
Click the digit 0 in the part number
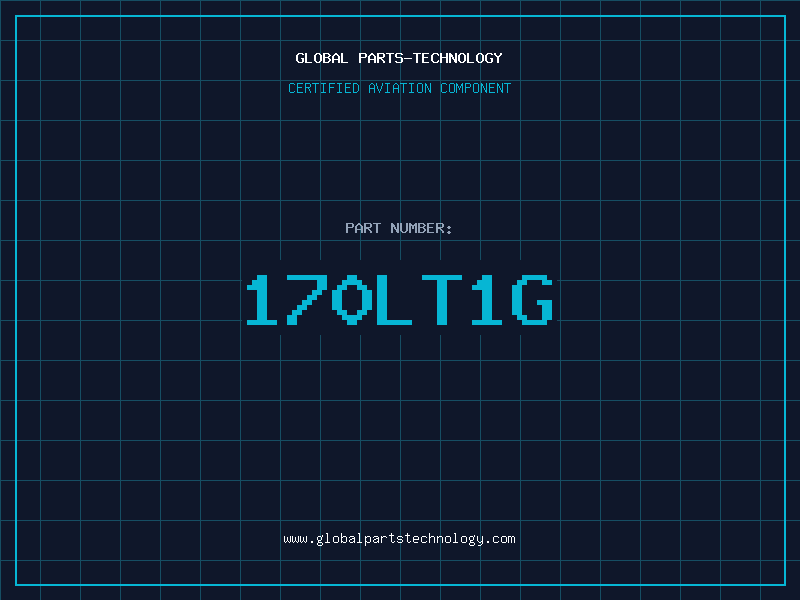352,299
